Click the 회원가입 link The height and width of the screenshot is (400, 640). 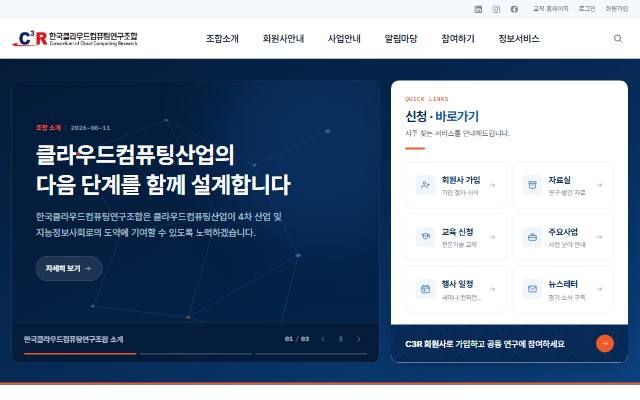(616, 9)
